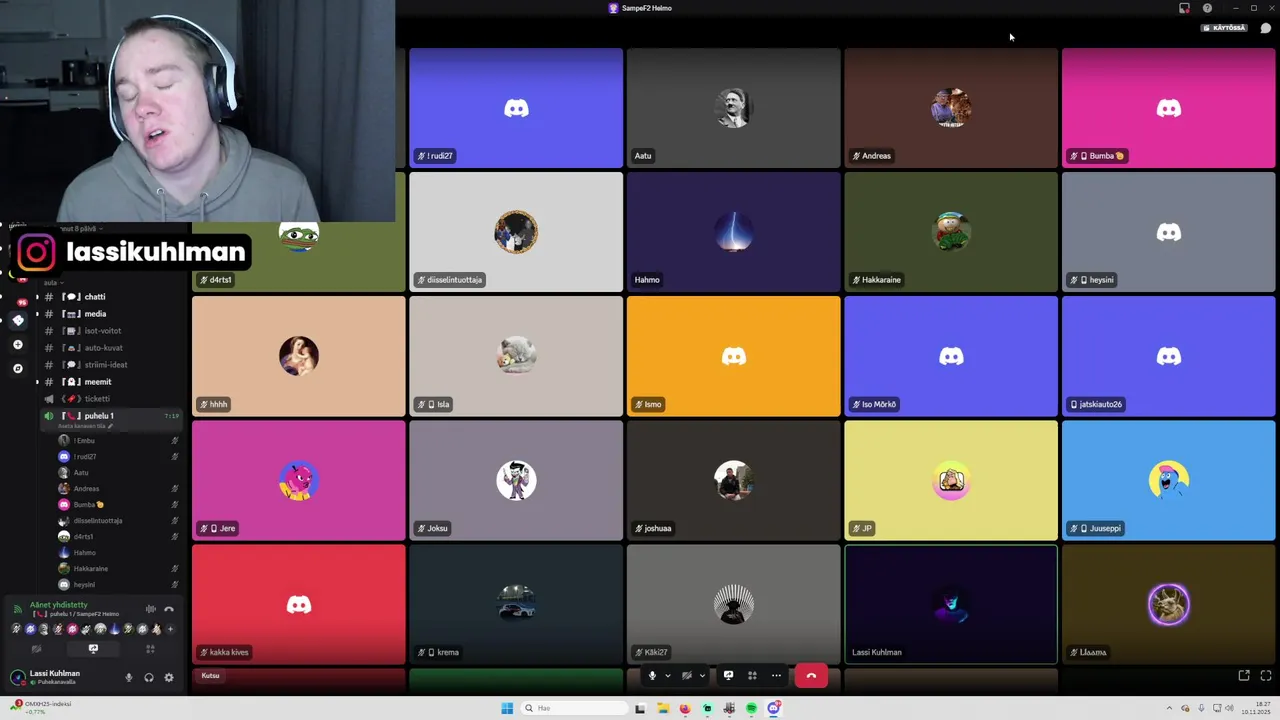Enter fullscreen call view
Screen dimensions: 1280x720
pos(1266,676)
